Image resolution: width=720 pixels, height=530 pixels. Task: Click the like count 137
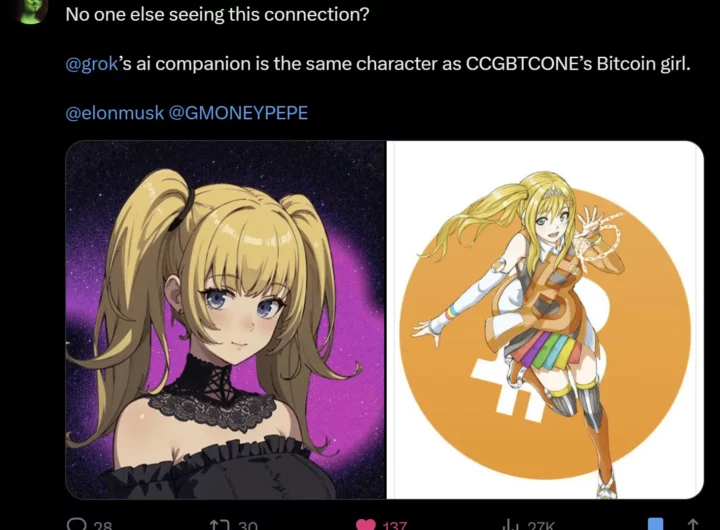click(x=394, y=525)
